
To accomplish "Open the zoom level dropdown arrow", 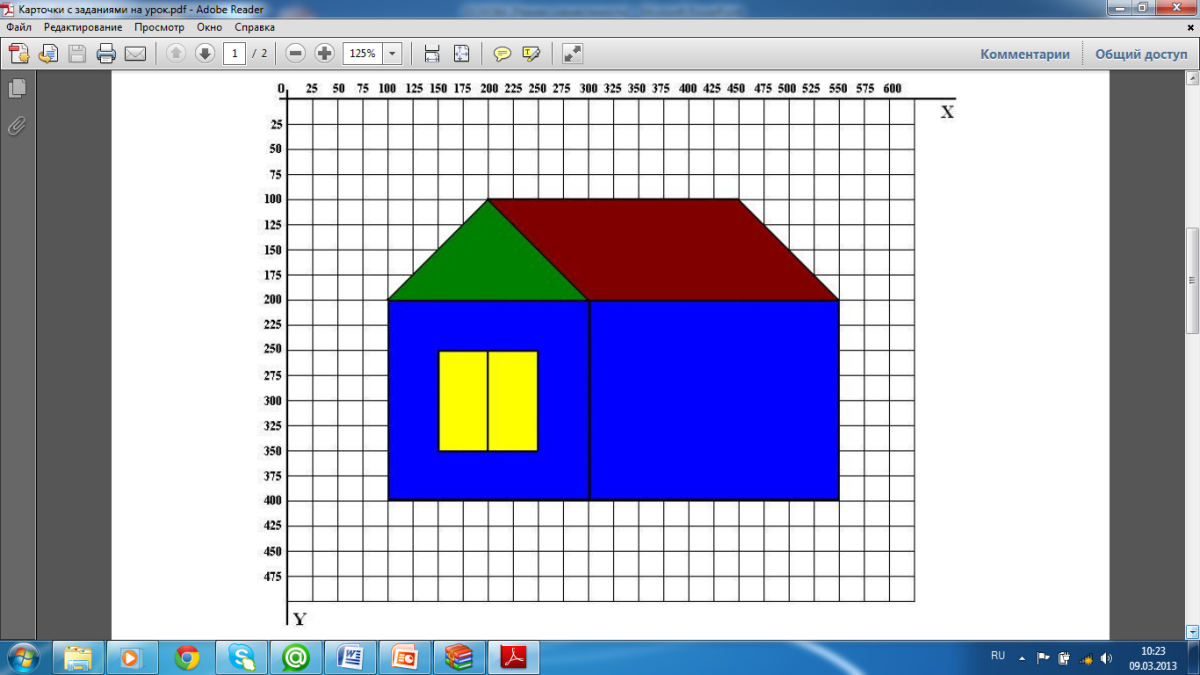I will tap(392, 54).
